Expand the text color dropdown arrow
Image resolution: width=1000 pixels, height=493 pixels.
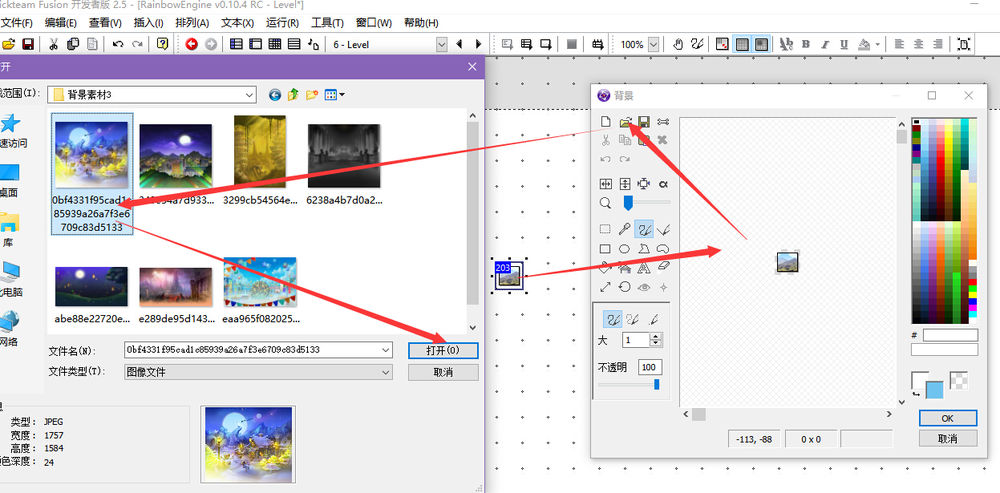(x=878, y=45)
